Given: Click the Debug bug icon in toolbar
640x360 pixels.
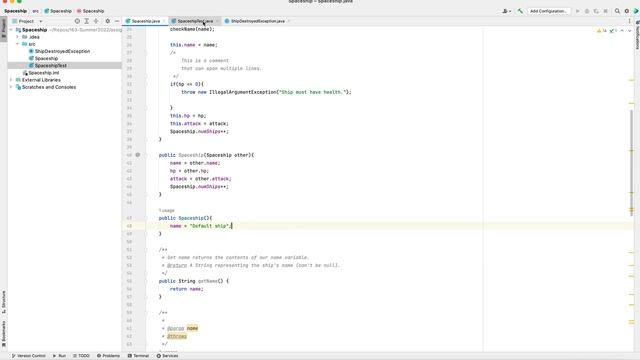Looking at the screenshot, I should click(587, 11).
